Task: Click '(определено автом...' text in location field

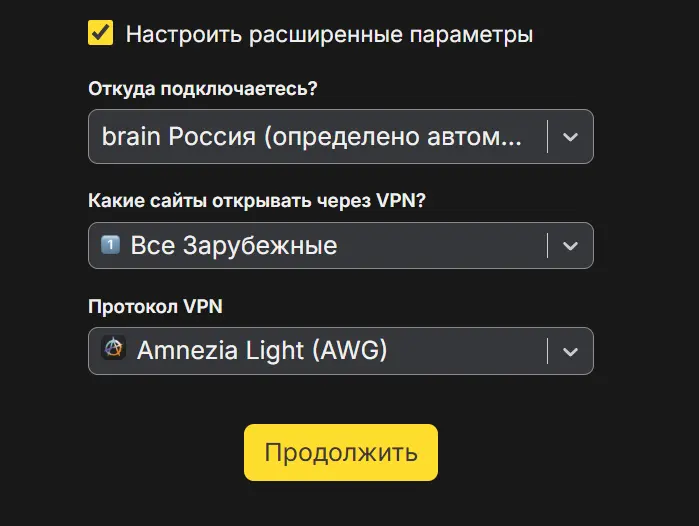Action: tap(392, 137)
